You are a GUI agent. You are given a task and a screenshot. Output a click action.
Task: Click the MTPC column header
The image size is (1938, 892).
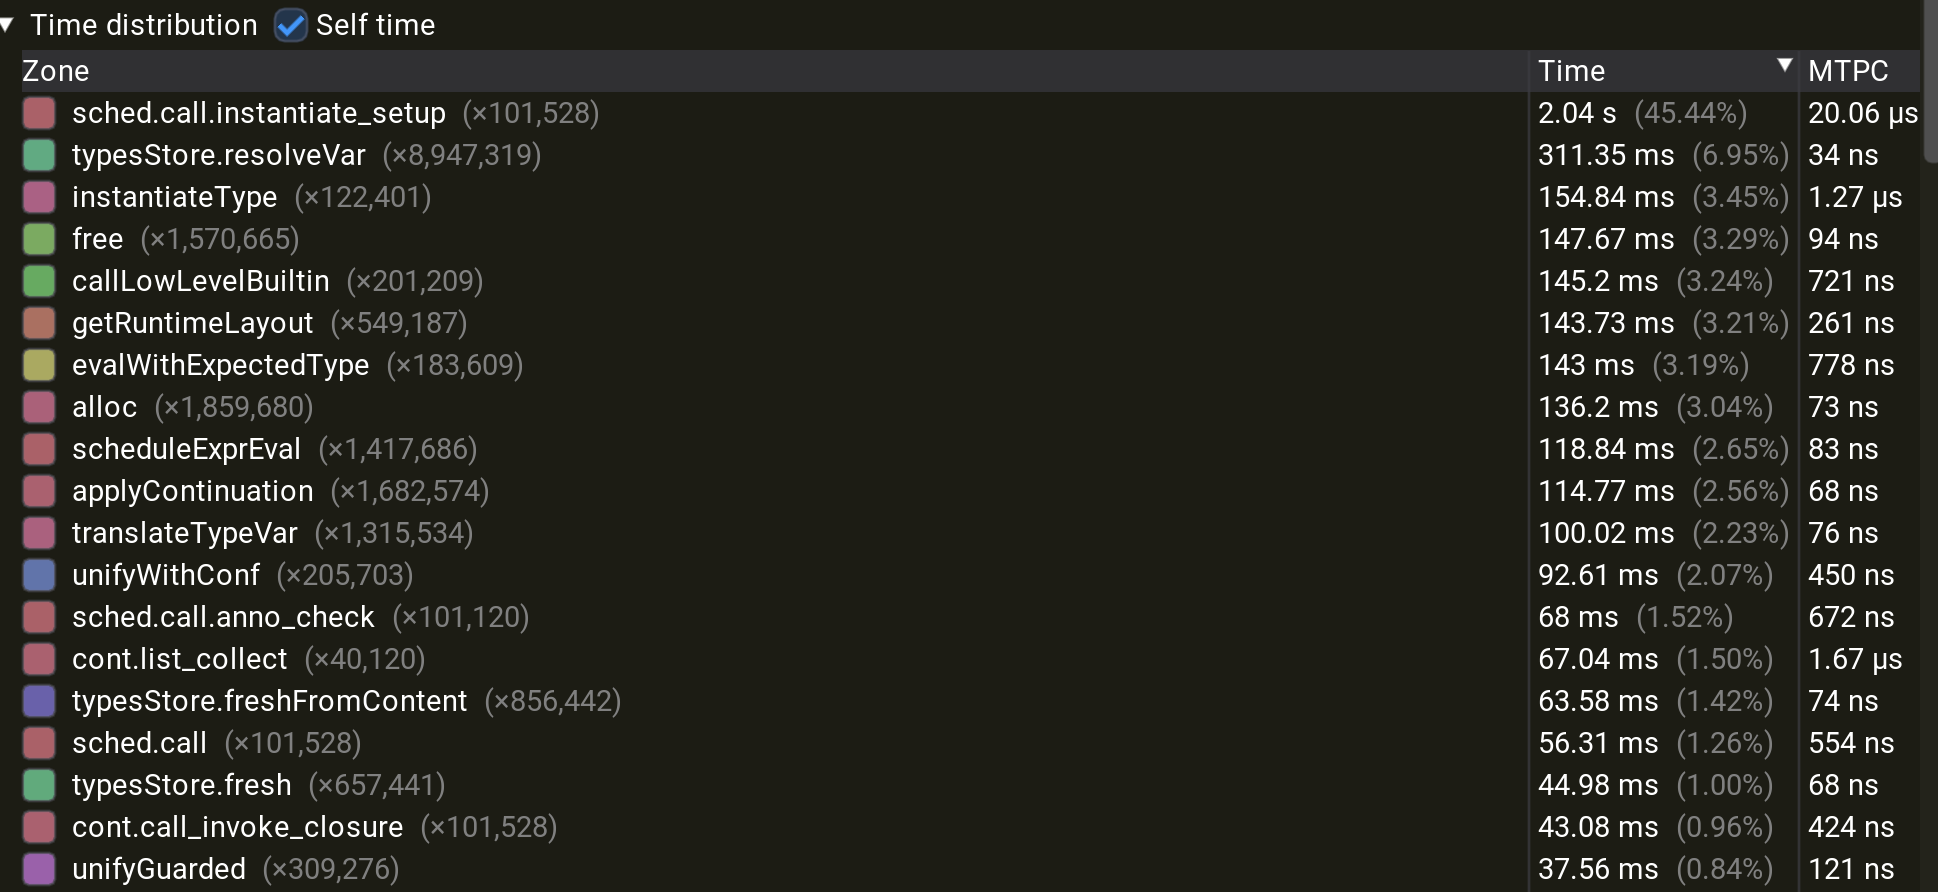point(1848,71)
